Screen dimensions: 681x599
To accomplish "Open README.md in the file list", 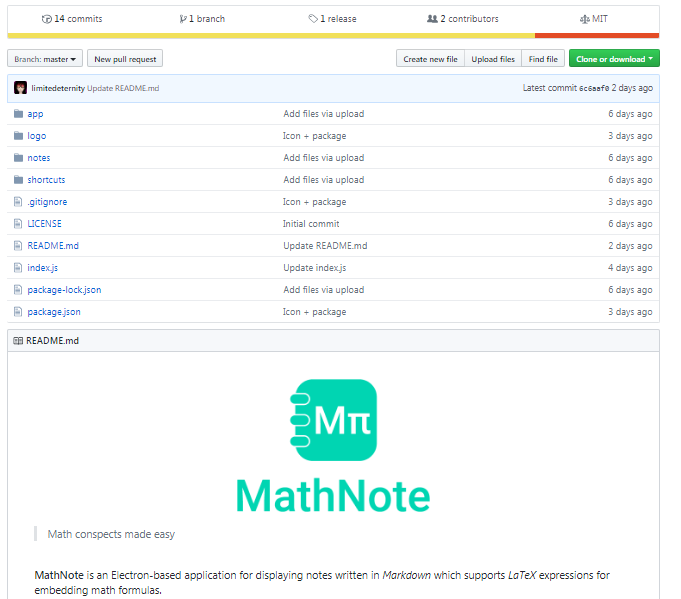I will point(53,246).
